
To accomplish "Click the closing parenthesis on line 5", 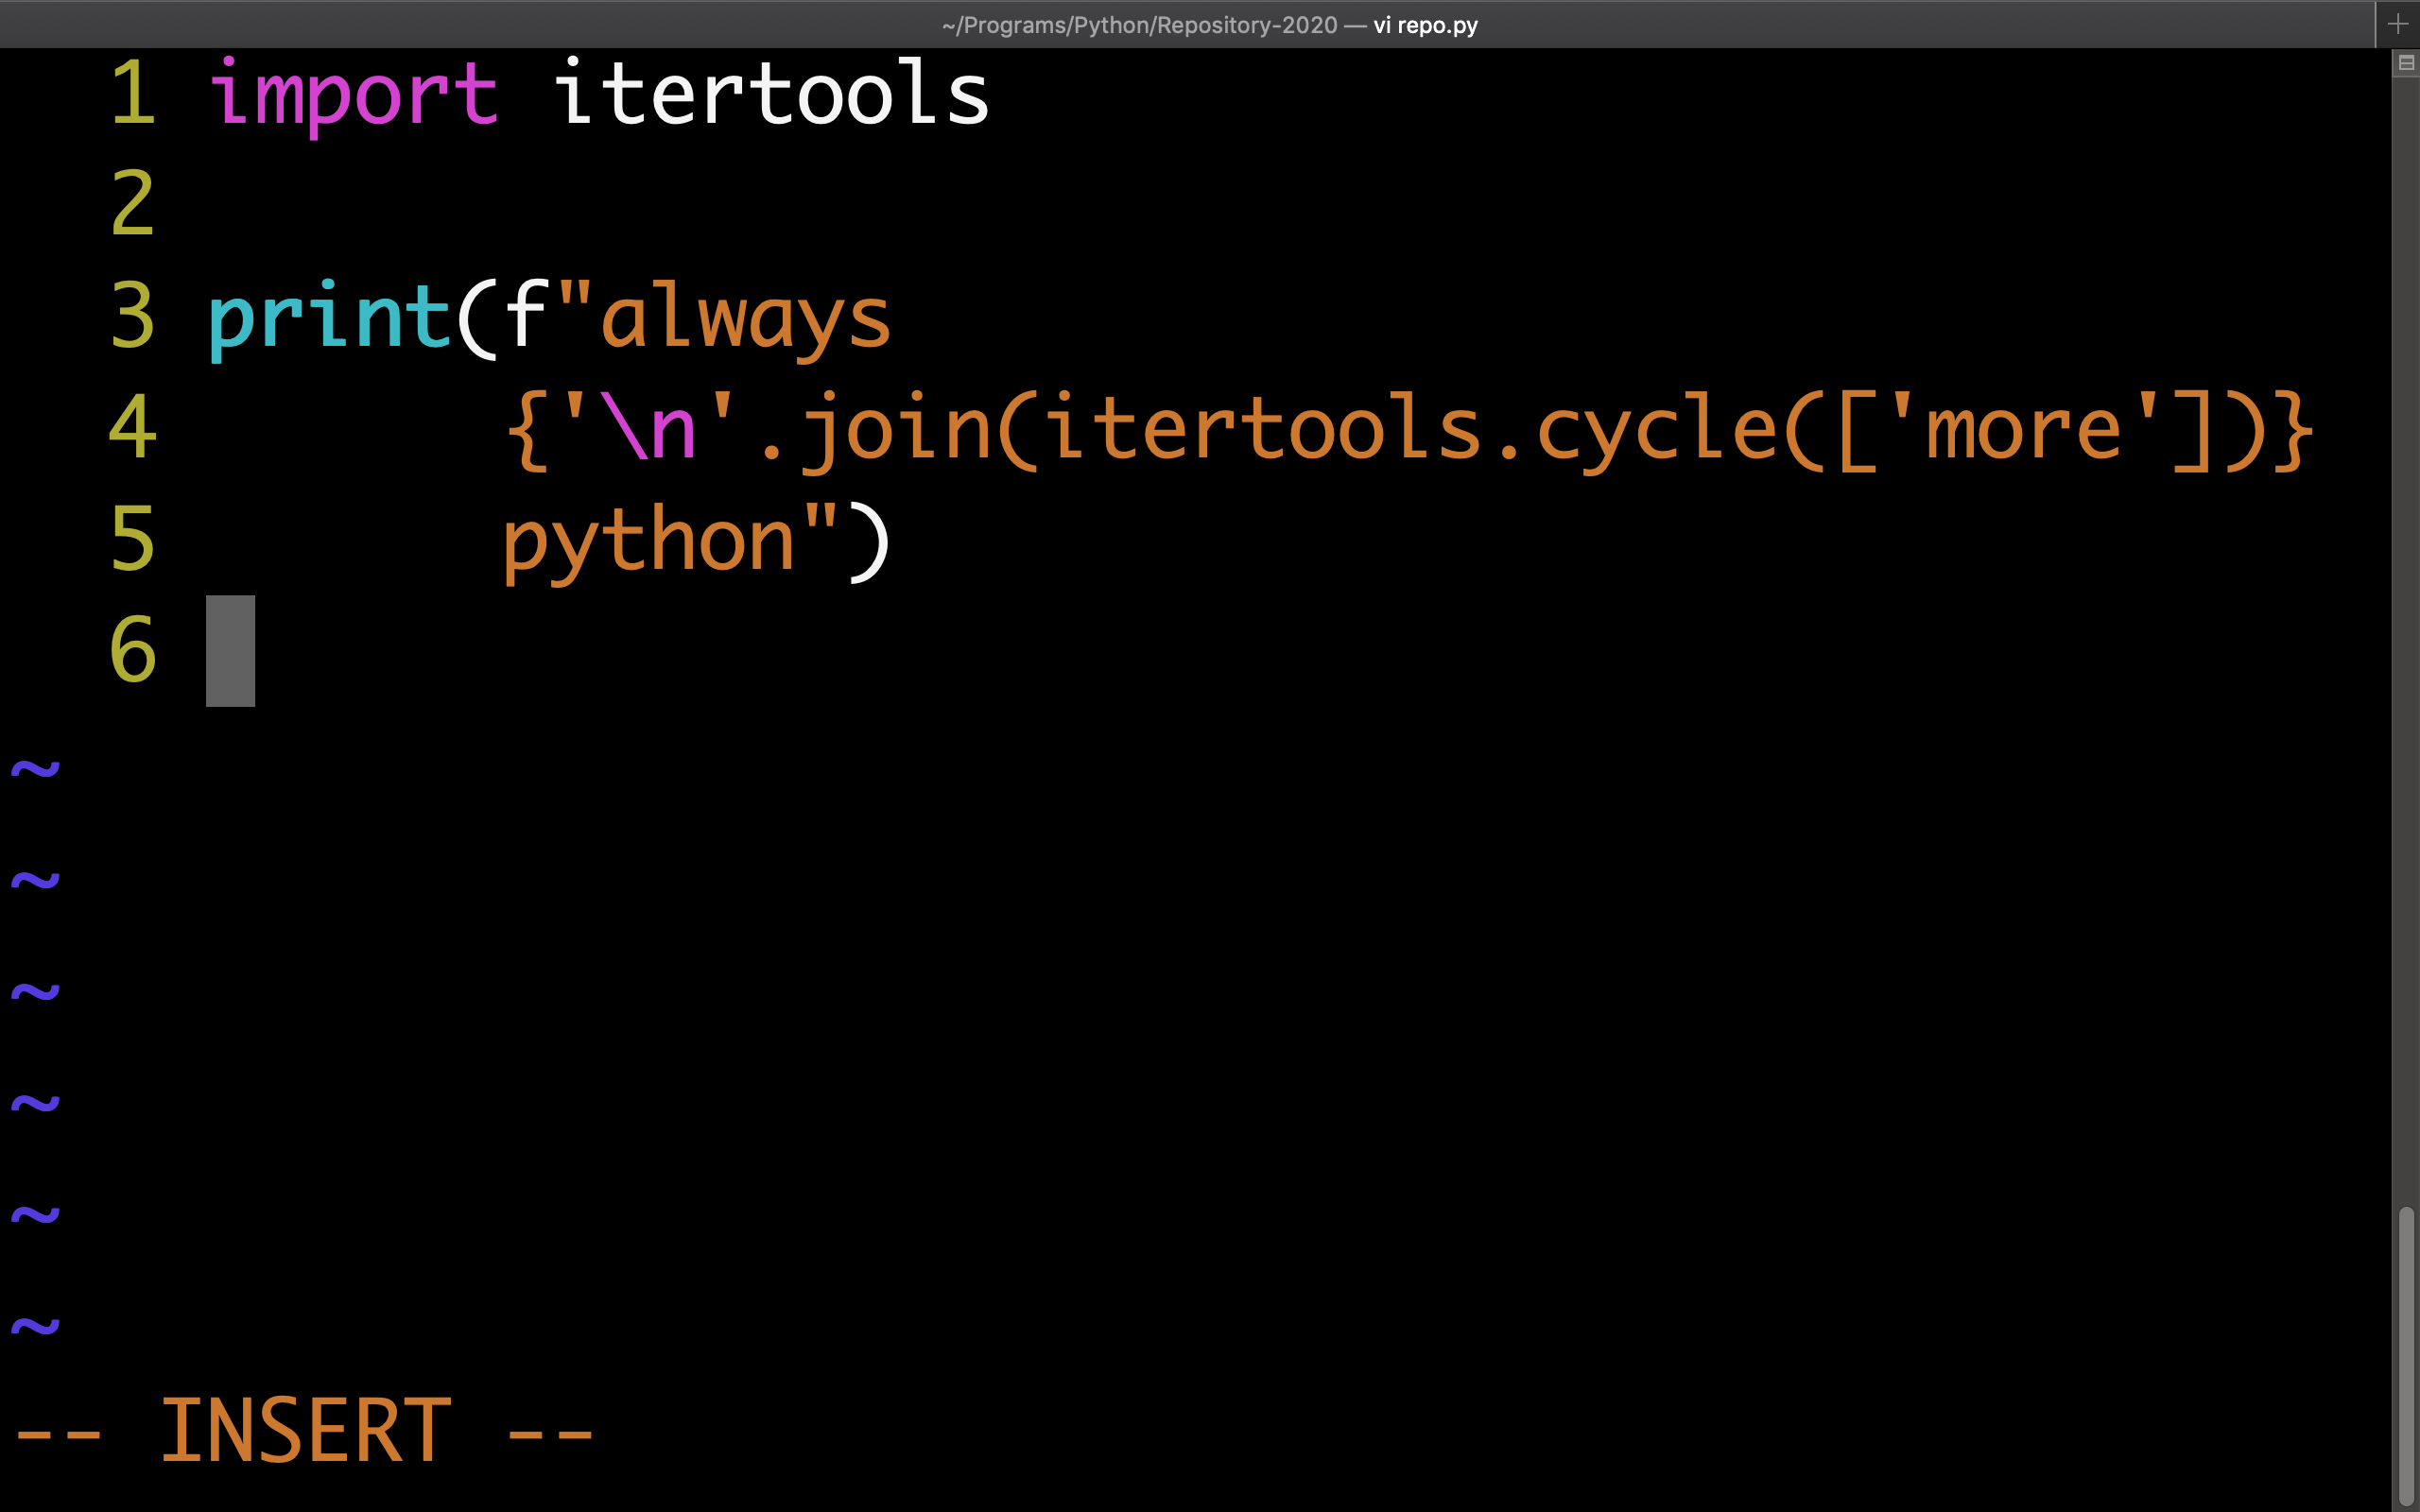I will pos(868,542).
